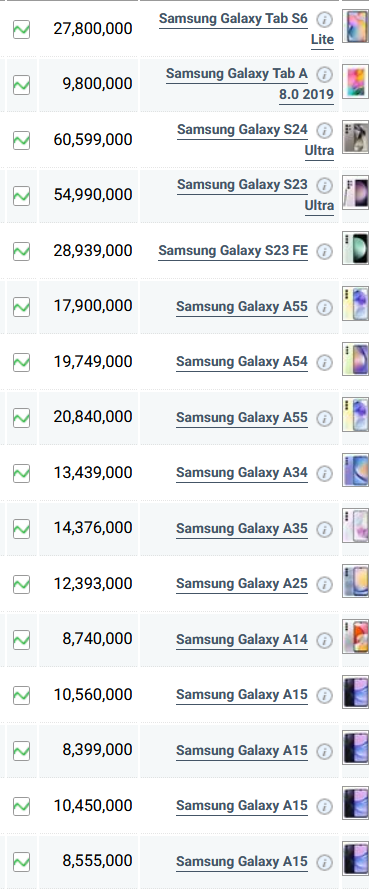Open info icon for Samsung Galaxy A14

(x=324, y=640)
